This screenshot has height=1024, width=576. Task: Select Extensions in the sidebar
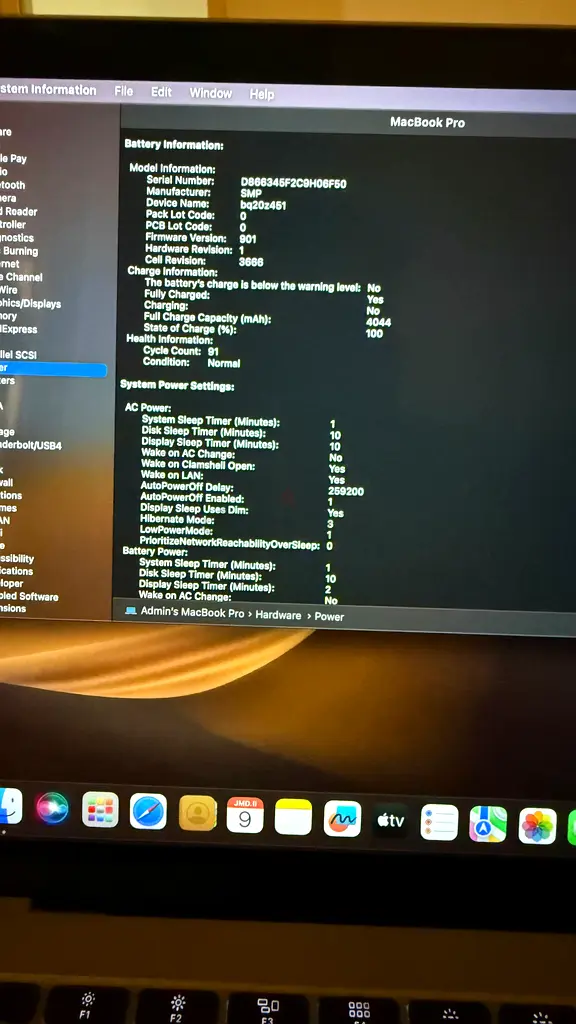coord(13,609)
